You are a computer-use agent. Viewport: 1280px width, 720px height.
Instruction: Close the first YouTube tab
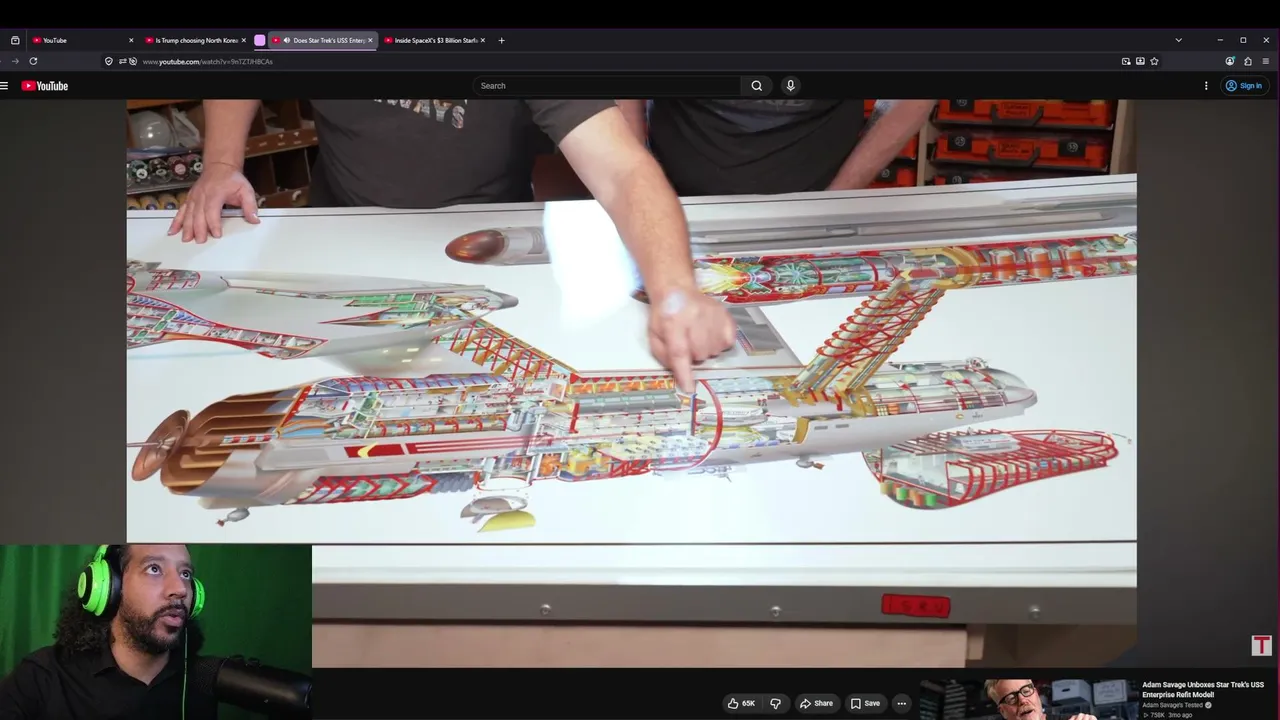[131, 40]
